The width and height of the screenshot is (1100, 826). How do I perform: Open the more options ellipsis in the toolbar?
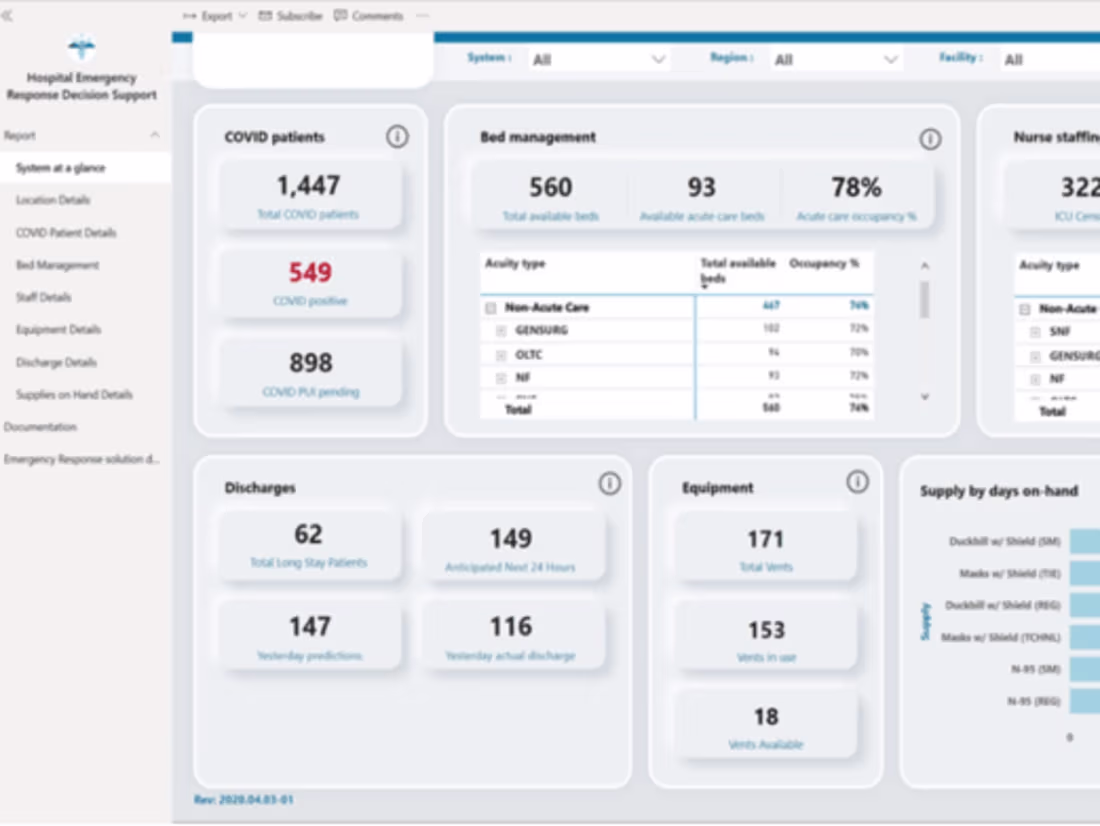pos(421,15)
